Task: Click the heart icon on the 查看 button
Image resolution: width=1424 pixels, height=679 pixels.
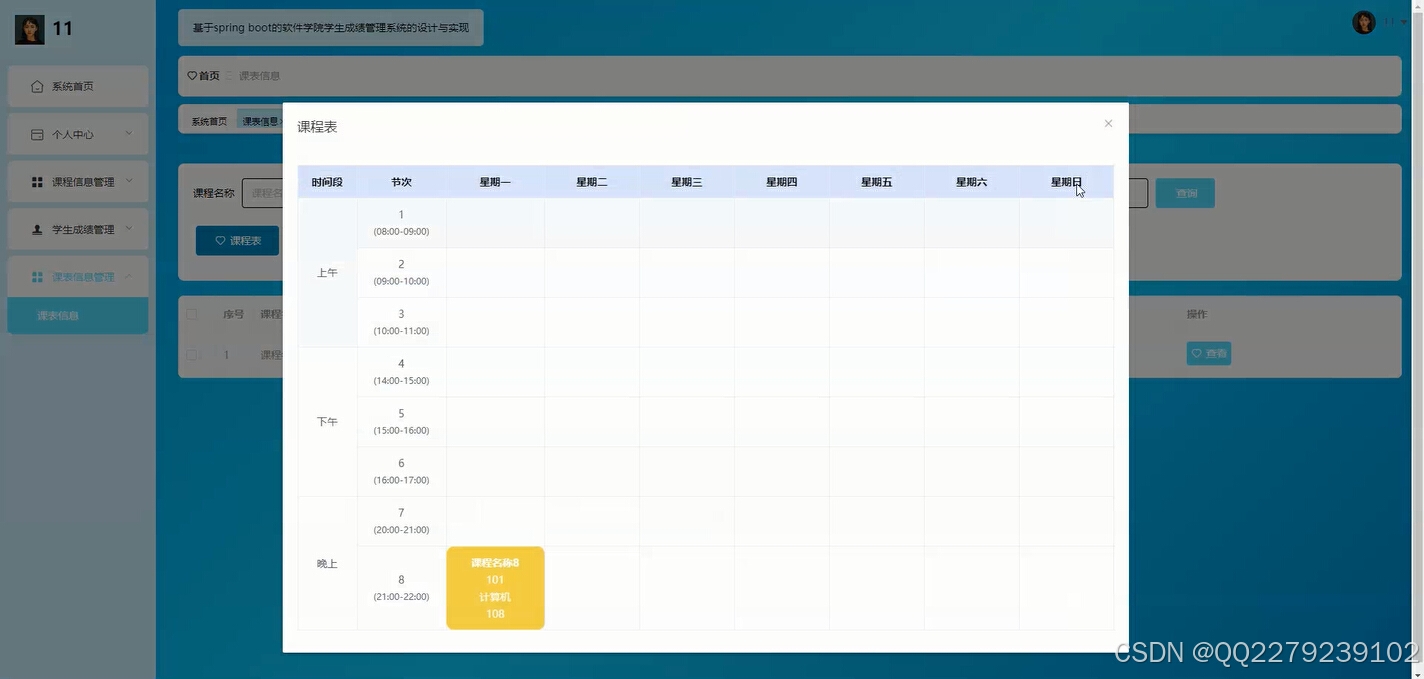Action: click(x=1197, y=353)
